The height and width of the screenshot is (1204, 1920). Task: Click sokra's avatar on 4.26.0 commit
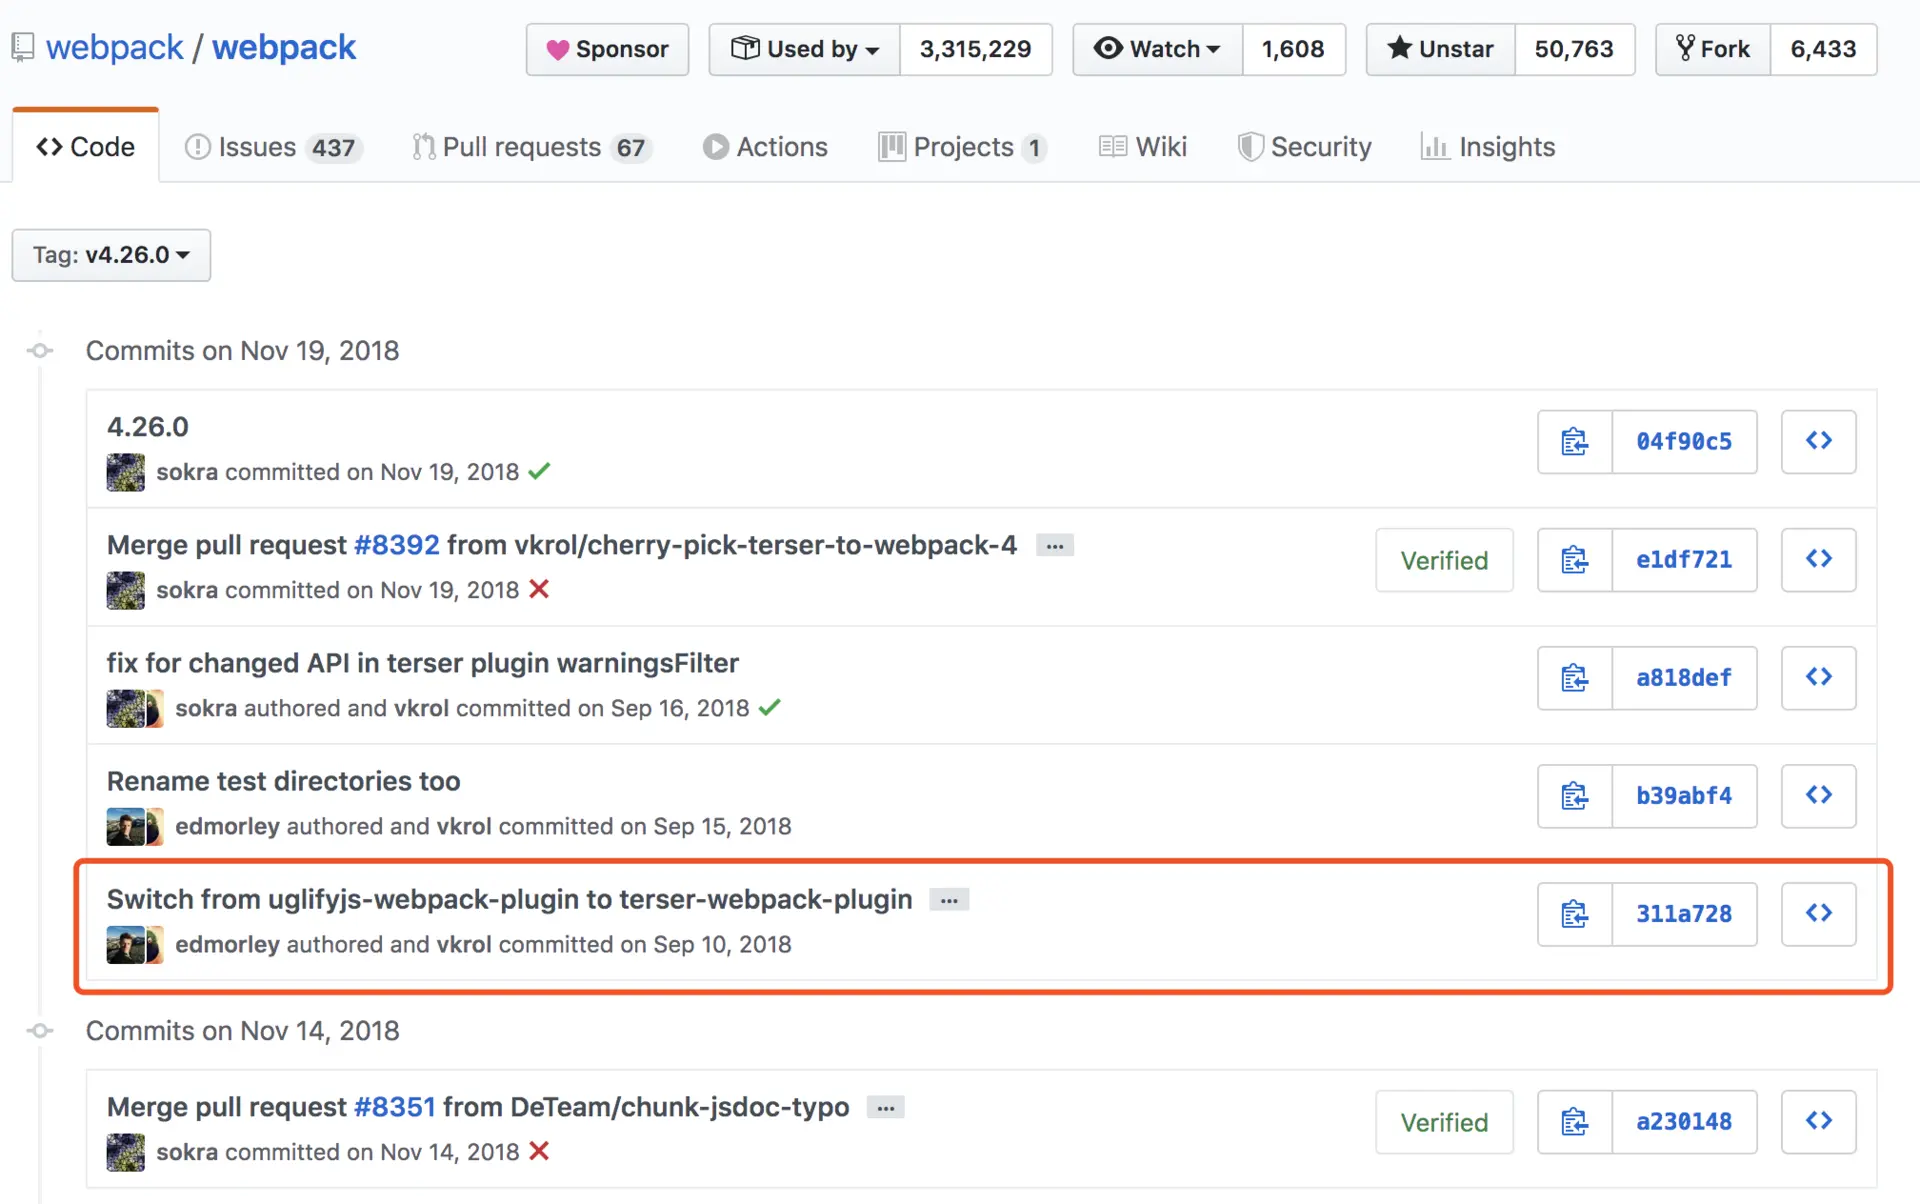(x=126, y=472)
